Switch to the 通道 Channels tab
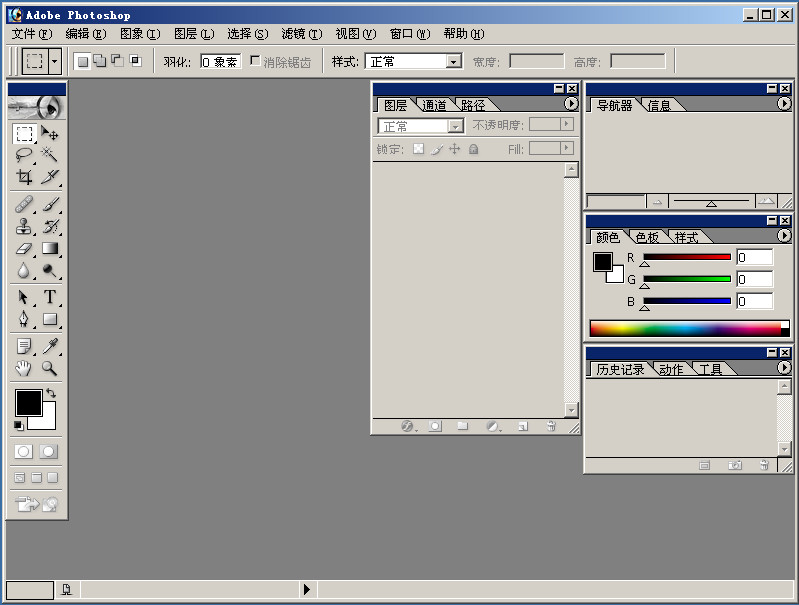Image resolution: width=799 pixels, height=605 pixels. point(435,106)
